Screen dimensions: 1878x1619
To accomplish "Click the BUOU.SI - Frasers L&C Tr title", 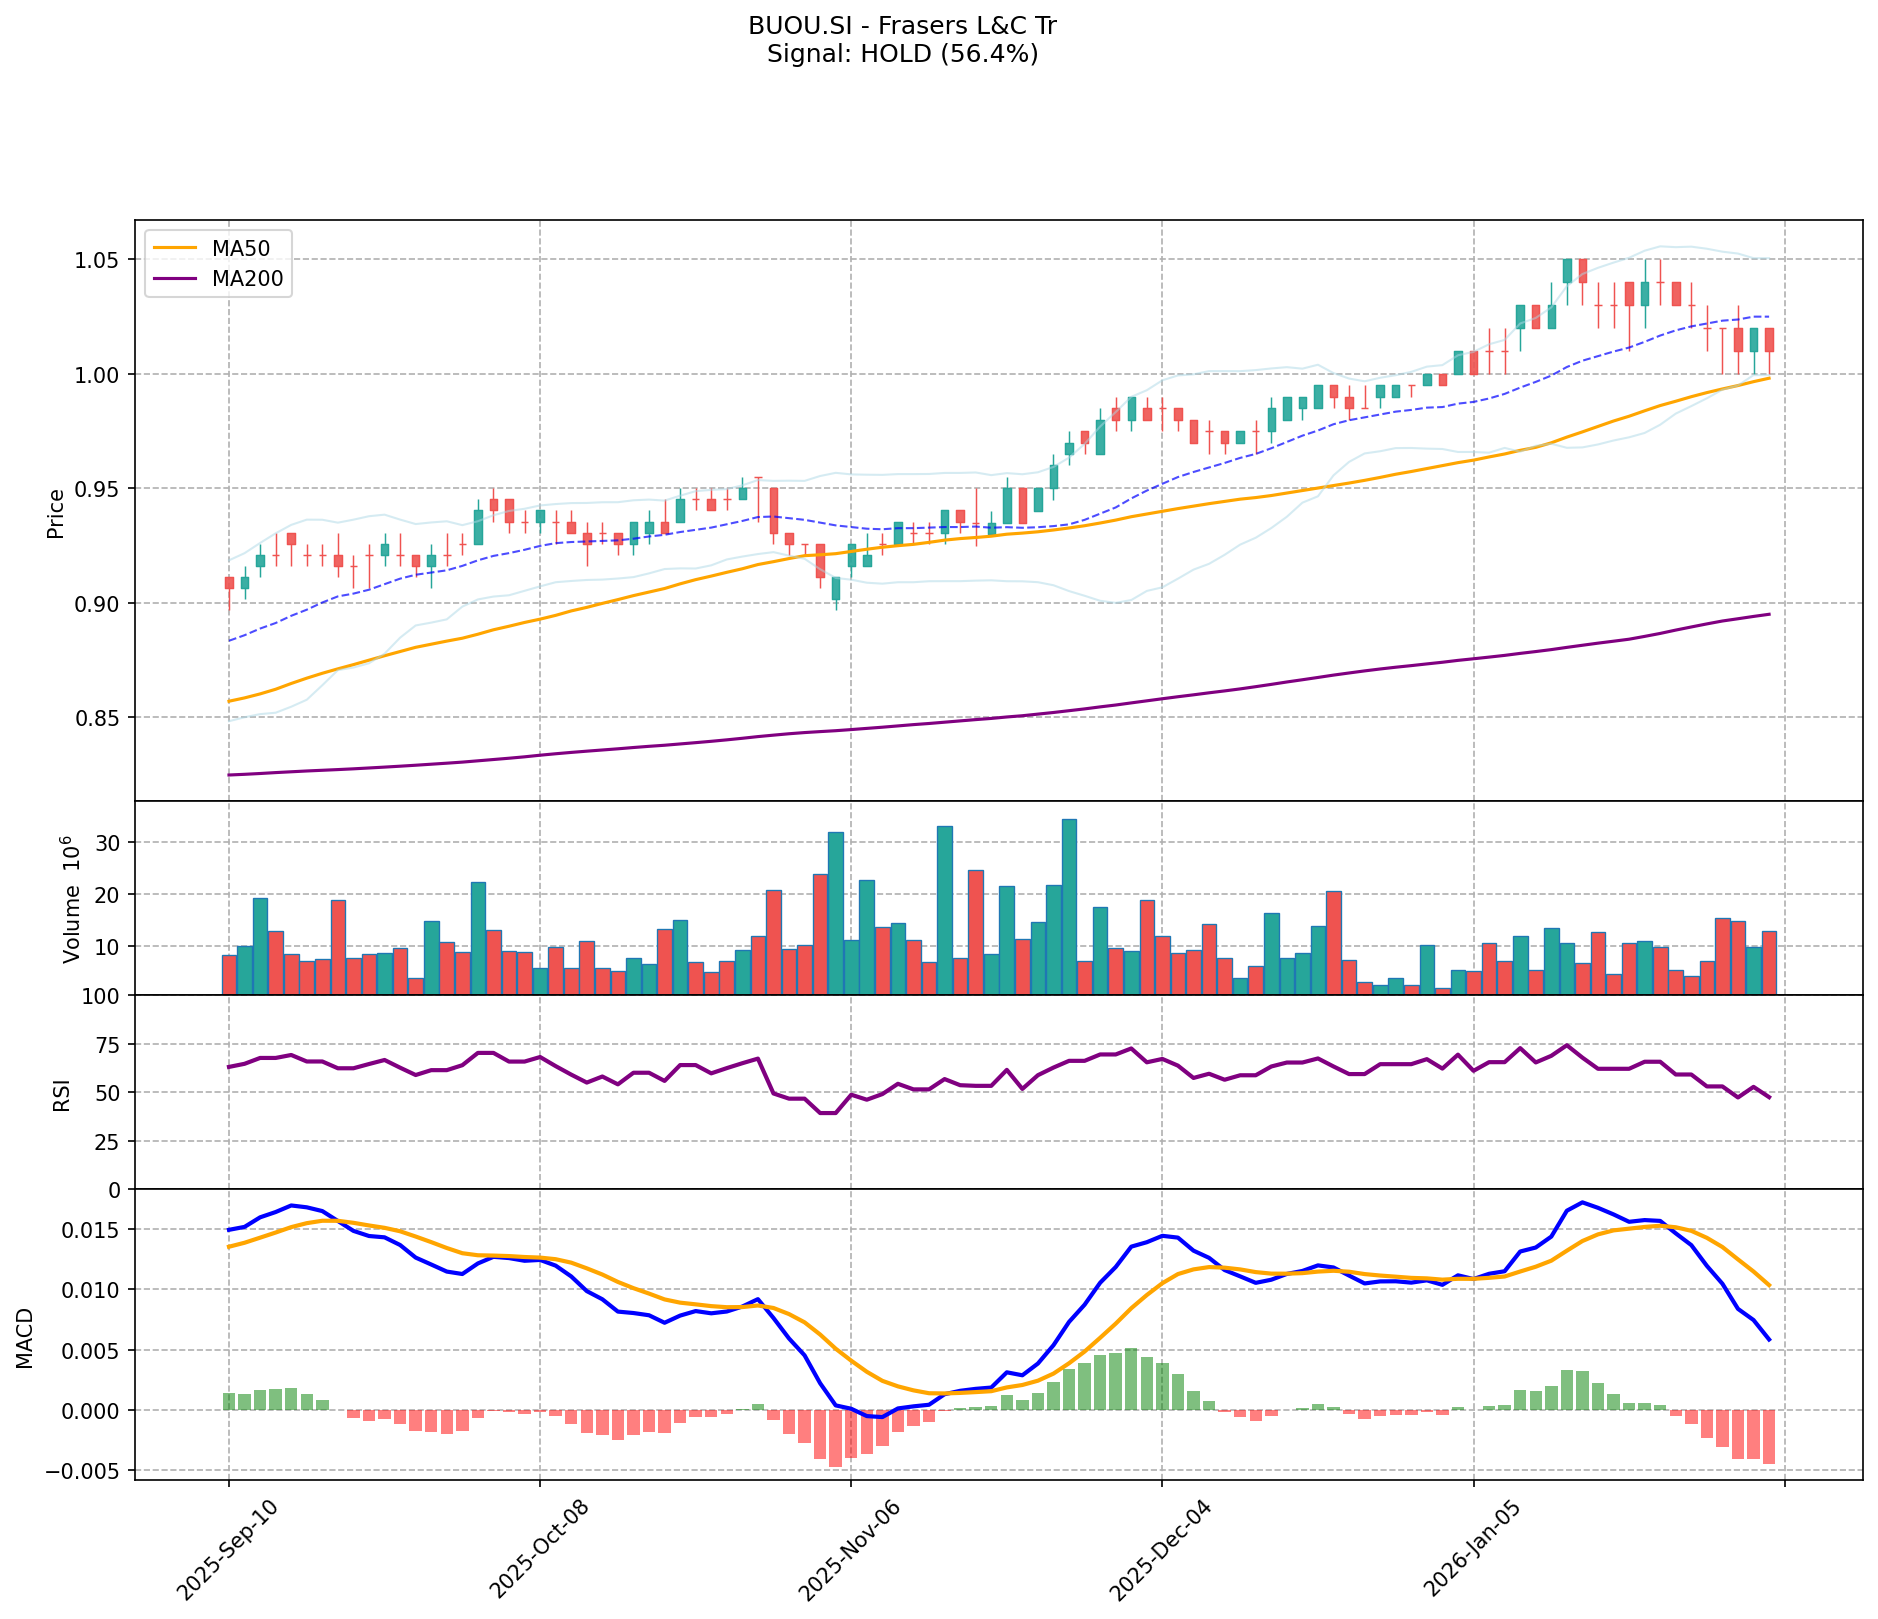I will pos(902,26).
